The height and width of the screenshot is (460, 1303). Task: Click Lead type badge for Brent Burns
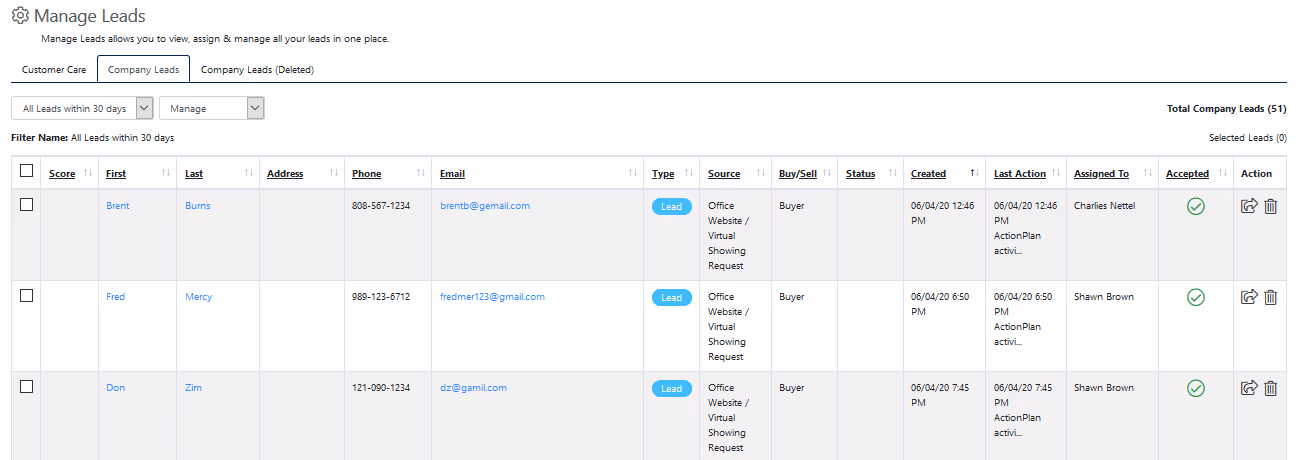tap(671, 207)
